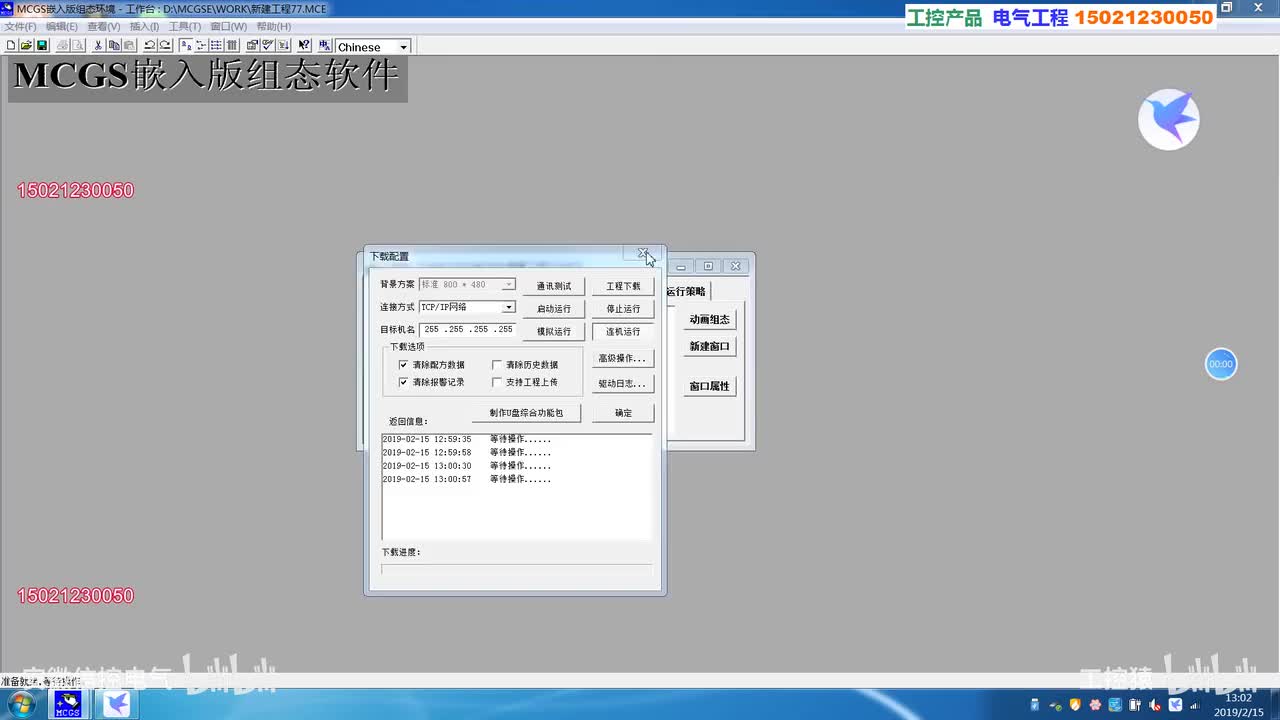1280x720 pixels.
Task: Click the multi-language configuration icon
Action: pos(325,46)
